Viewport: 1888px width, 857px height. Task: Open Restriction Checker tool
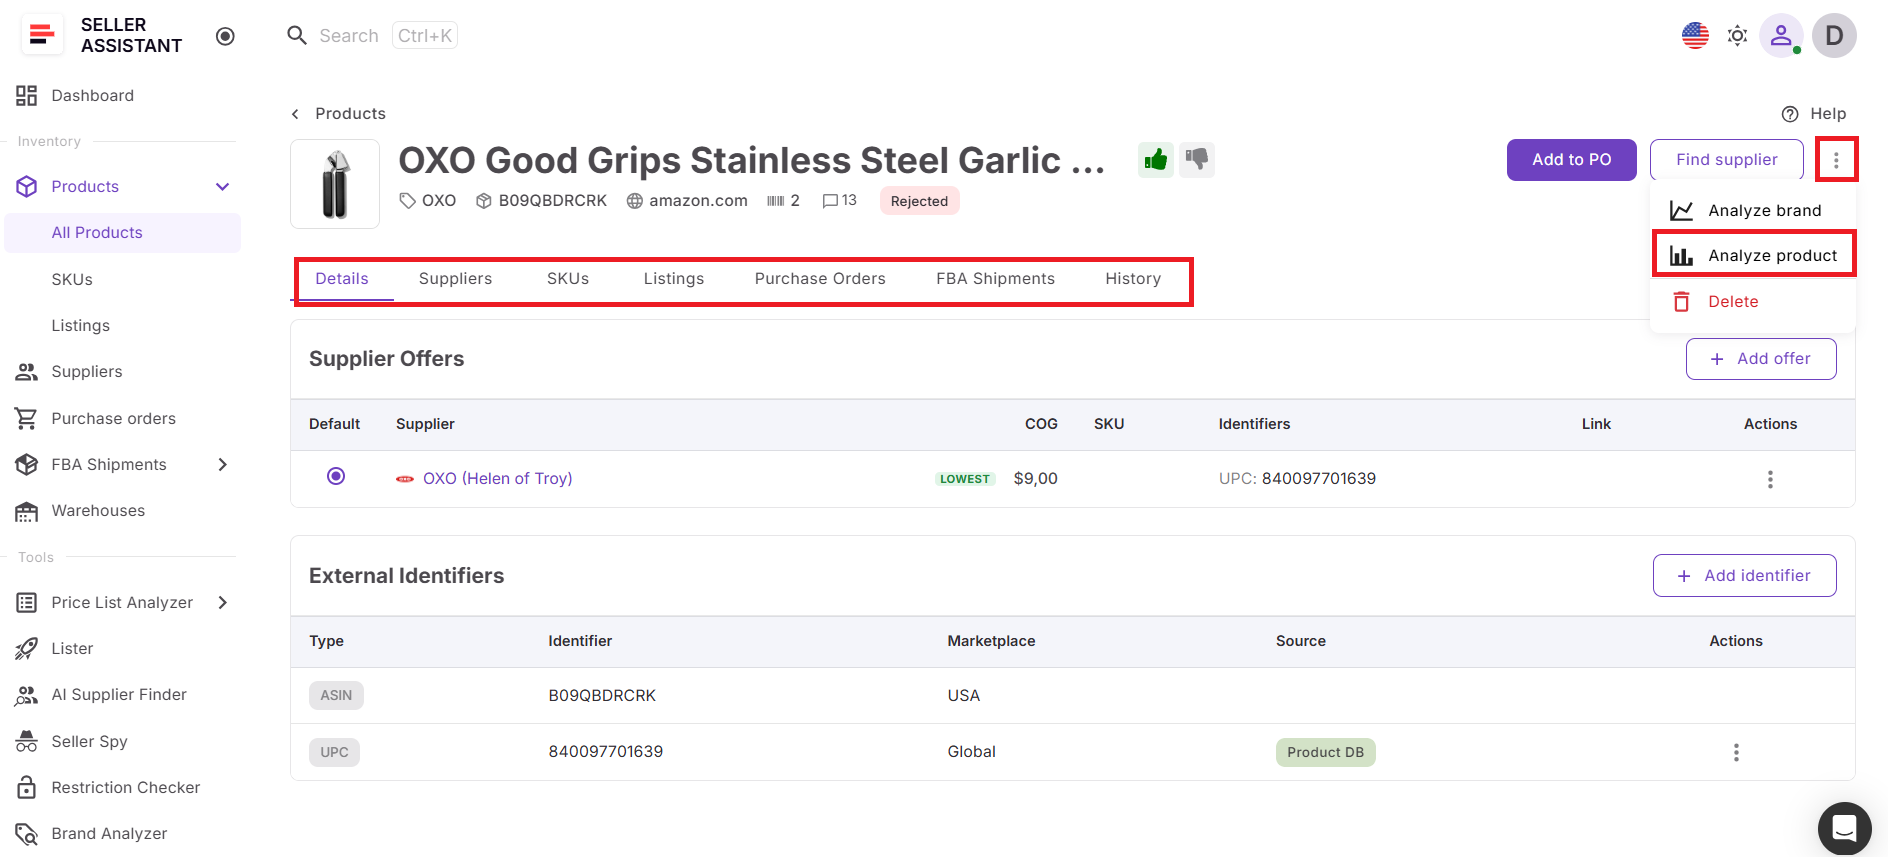(x=125, y=787)
